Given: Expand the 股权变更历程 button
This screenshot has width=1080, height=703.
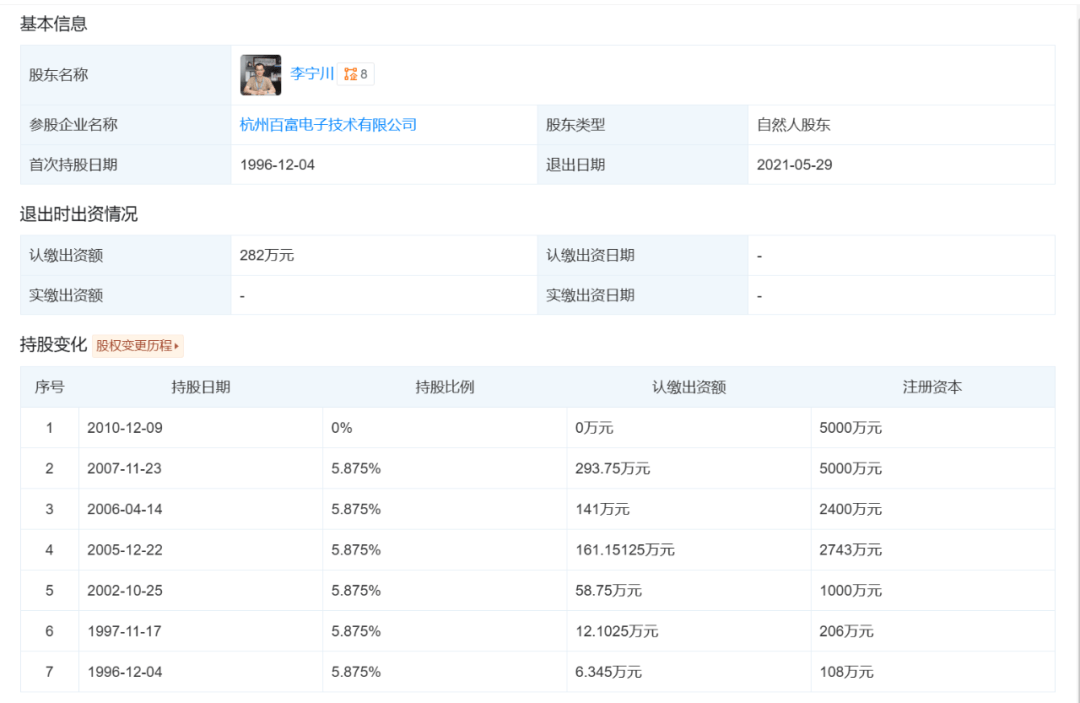Looking at the screenshot, I should point(138,346).
